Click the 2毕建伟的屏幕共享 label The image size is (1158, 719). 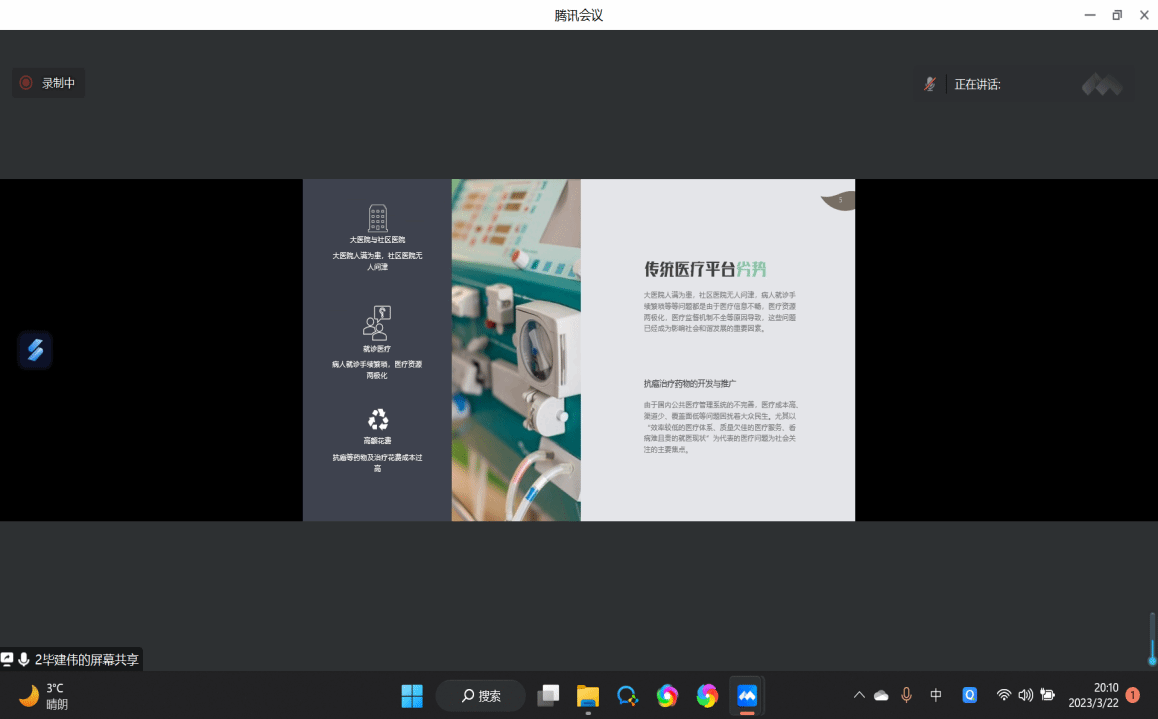[86, 659]
